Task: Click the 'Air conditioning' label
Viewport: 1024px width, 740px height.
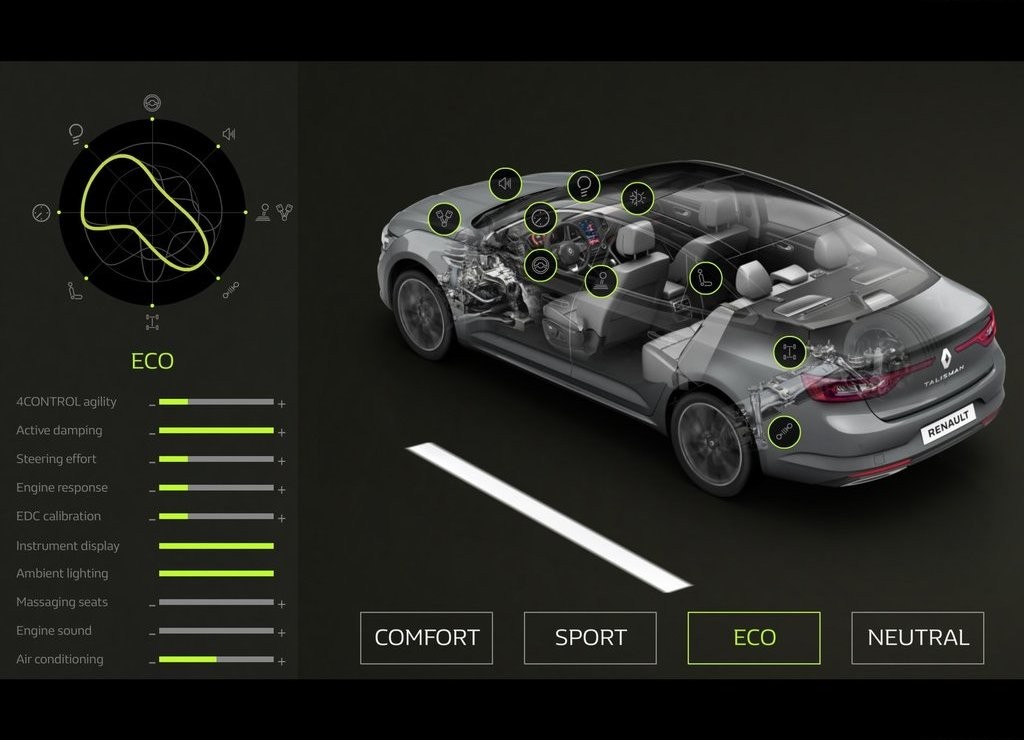Action: [x=60, y=660]
